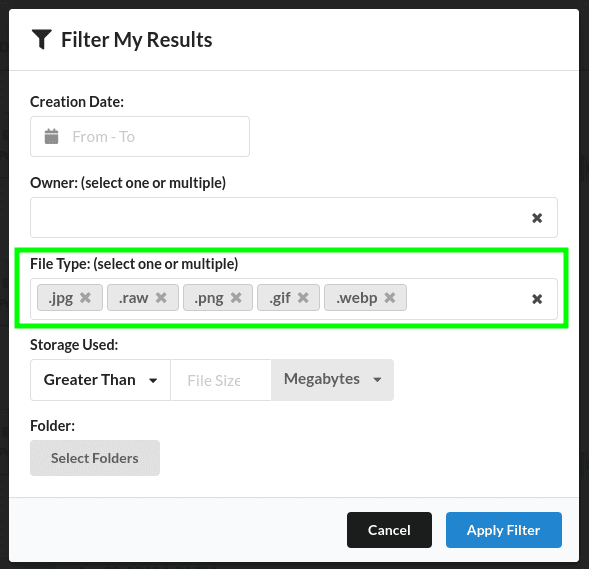Image resolution: width=589 pixels, height=569 pixels.
Task: Clear all selected file types
Action: pos(537,299)
